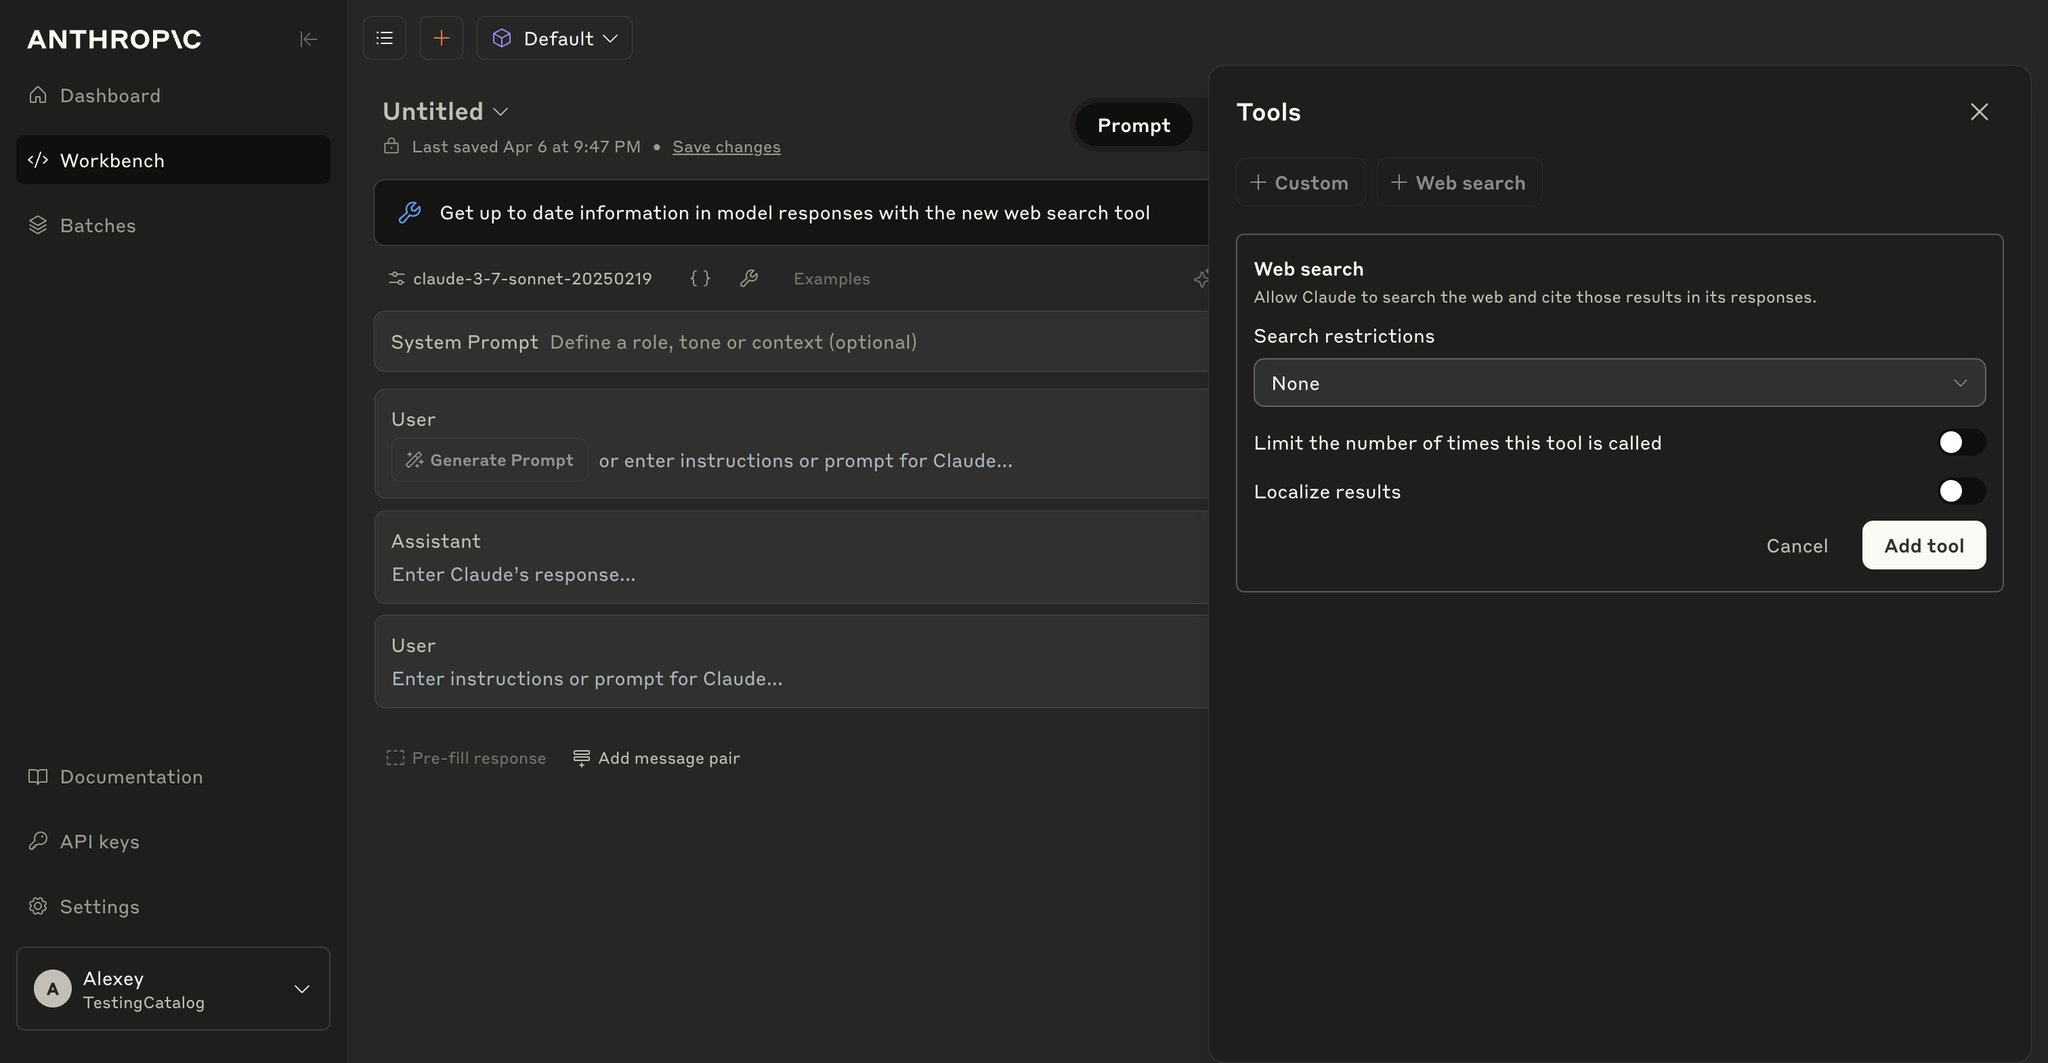Close the Tools panel

[1979, 112]
